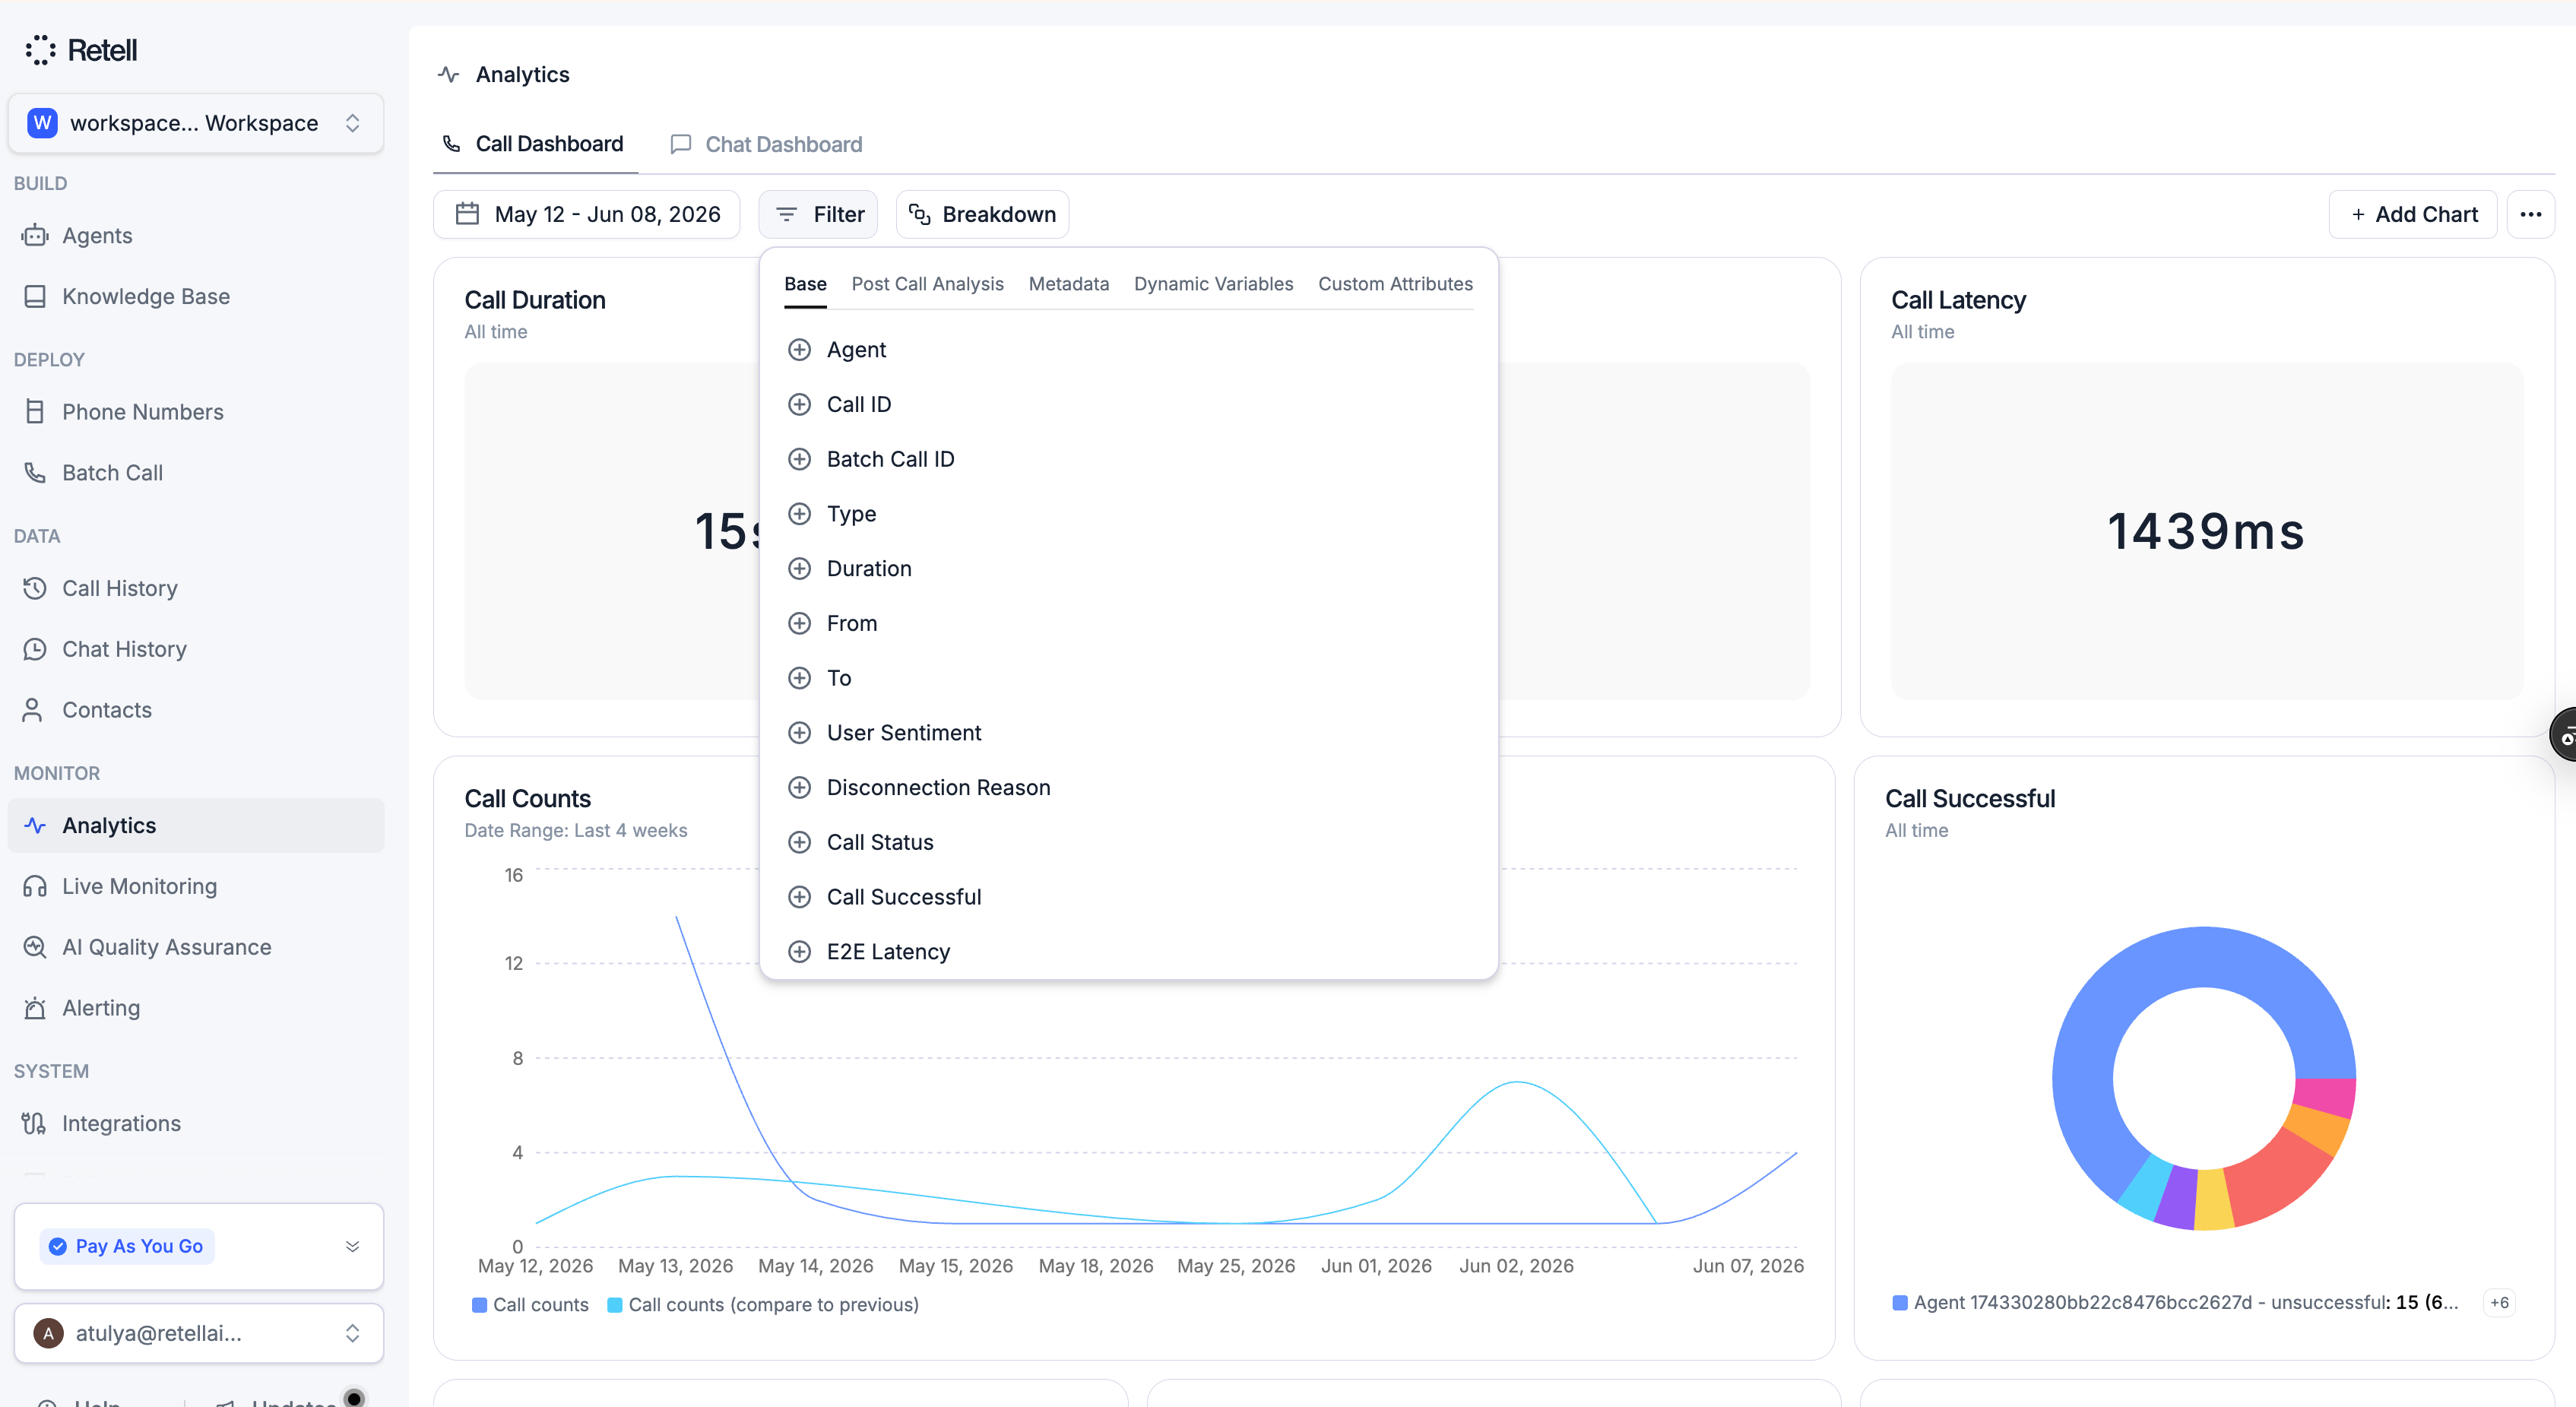
Task: Click the Batch Call phone icon
Action: pyautogui.click(x=35, y=472)
